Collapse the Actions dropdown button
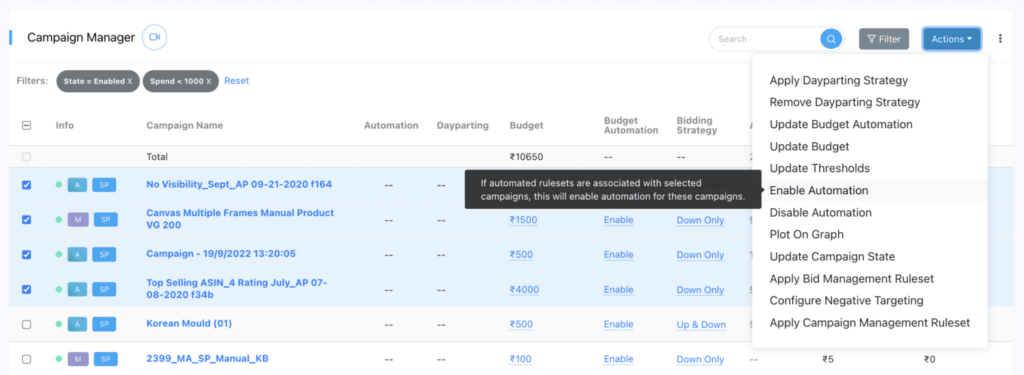 [952, 39]
